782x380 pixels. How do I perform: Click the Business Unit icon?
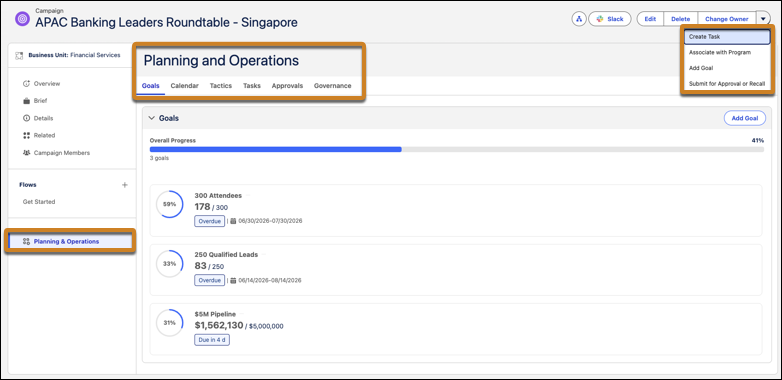tap(19, 55)
